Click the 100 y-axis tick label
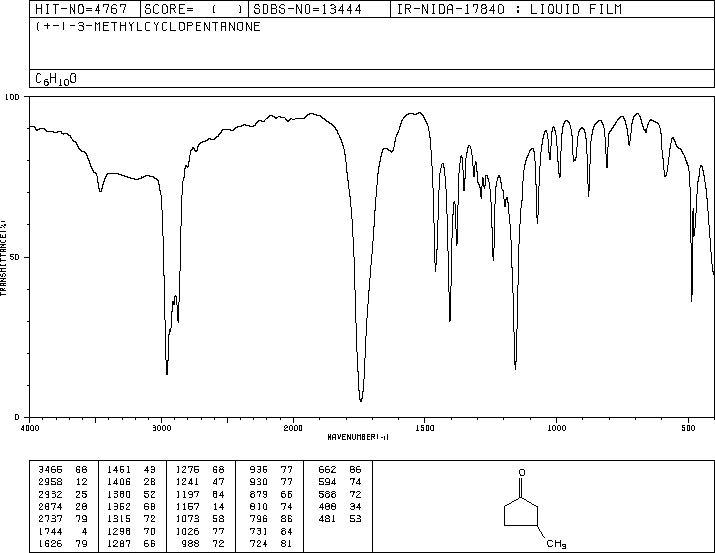 pyautogui.click(x=12, y=97)
